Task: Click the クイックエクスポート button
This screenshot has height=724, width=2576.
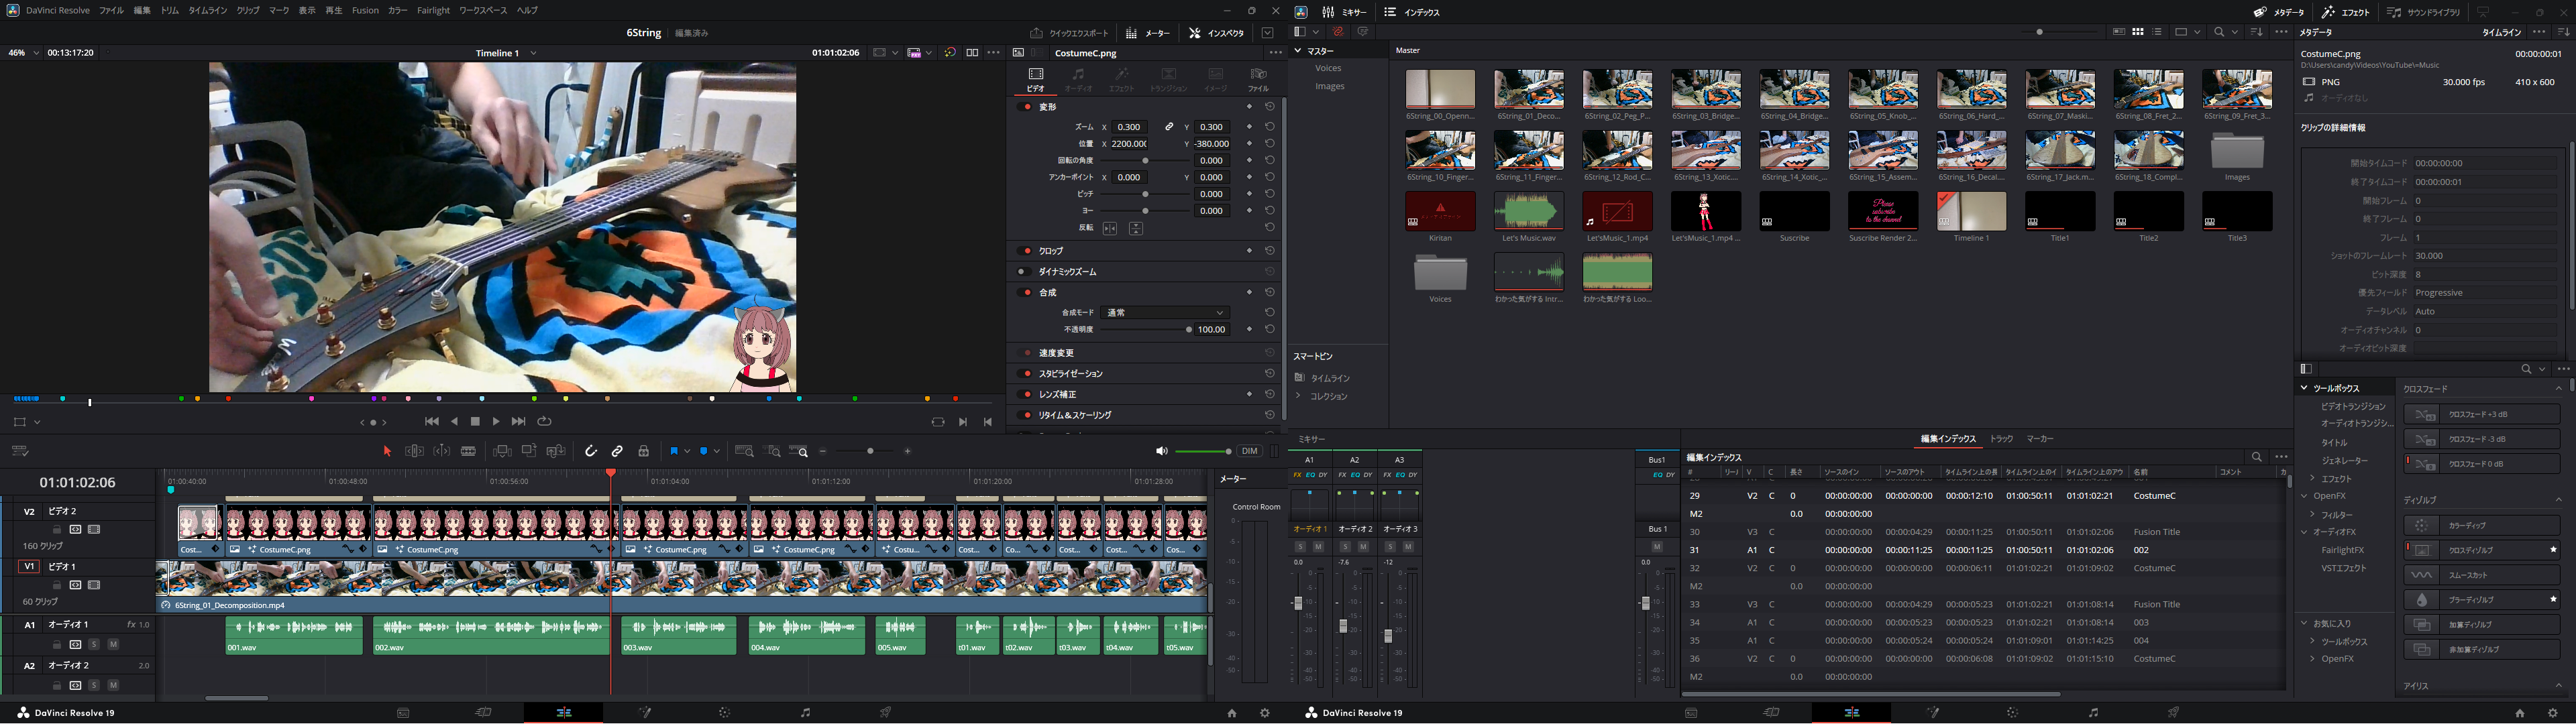Action: 1069,33
